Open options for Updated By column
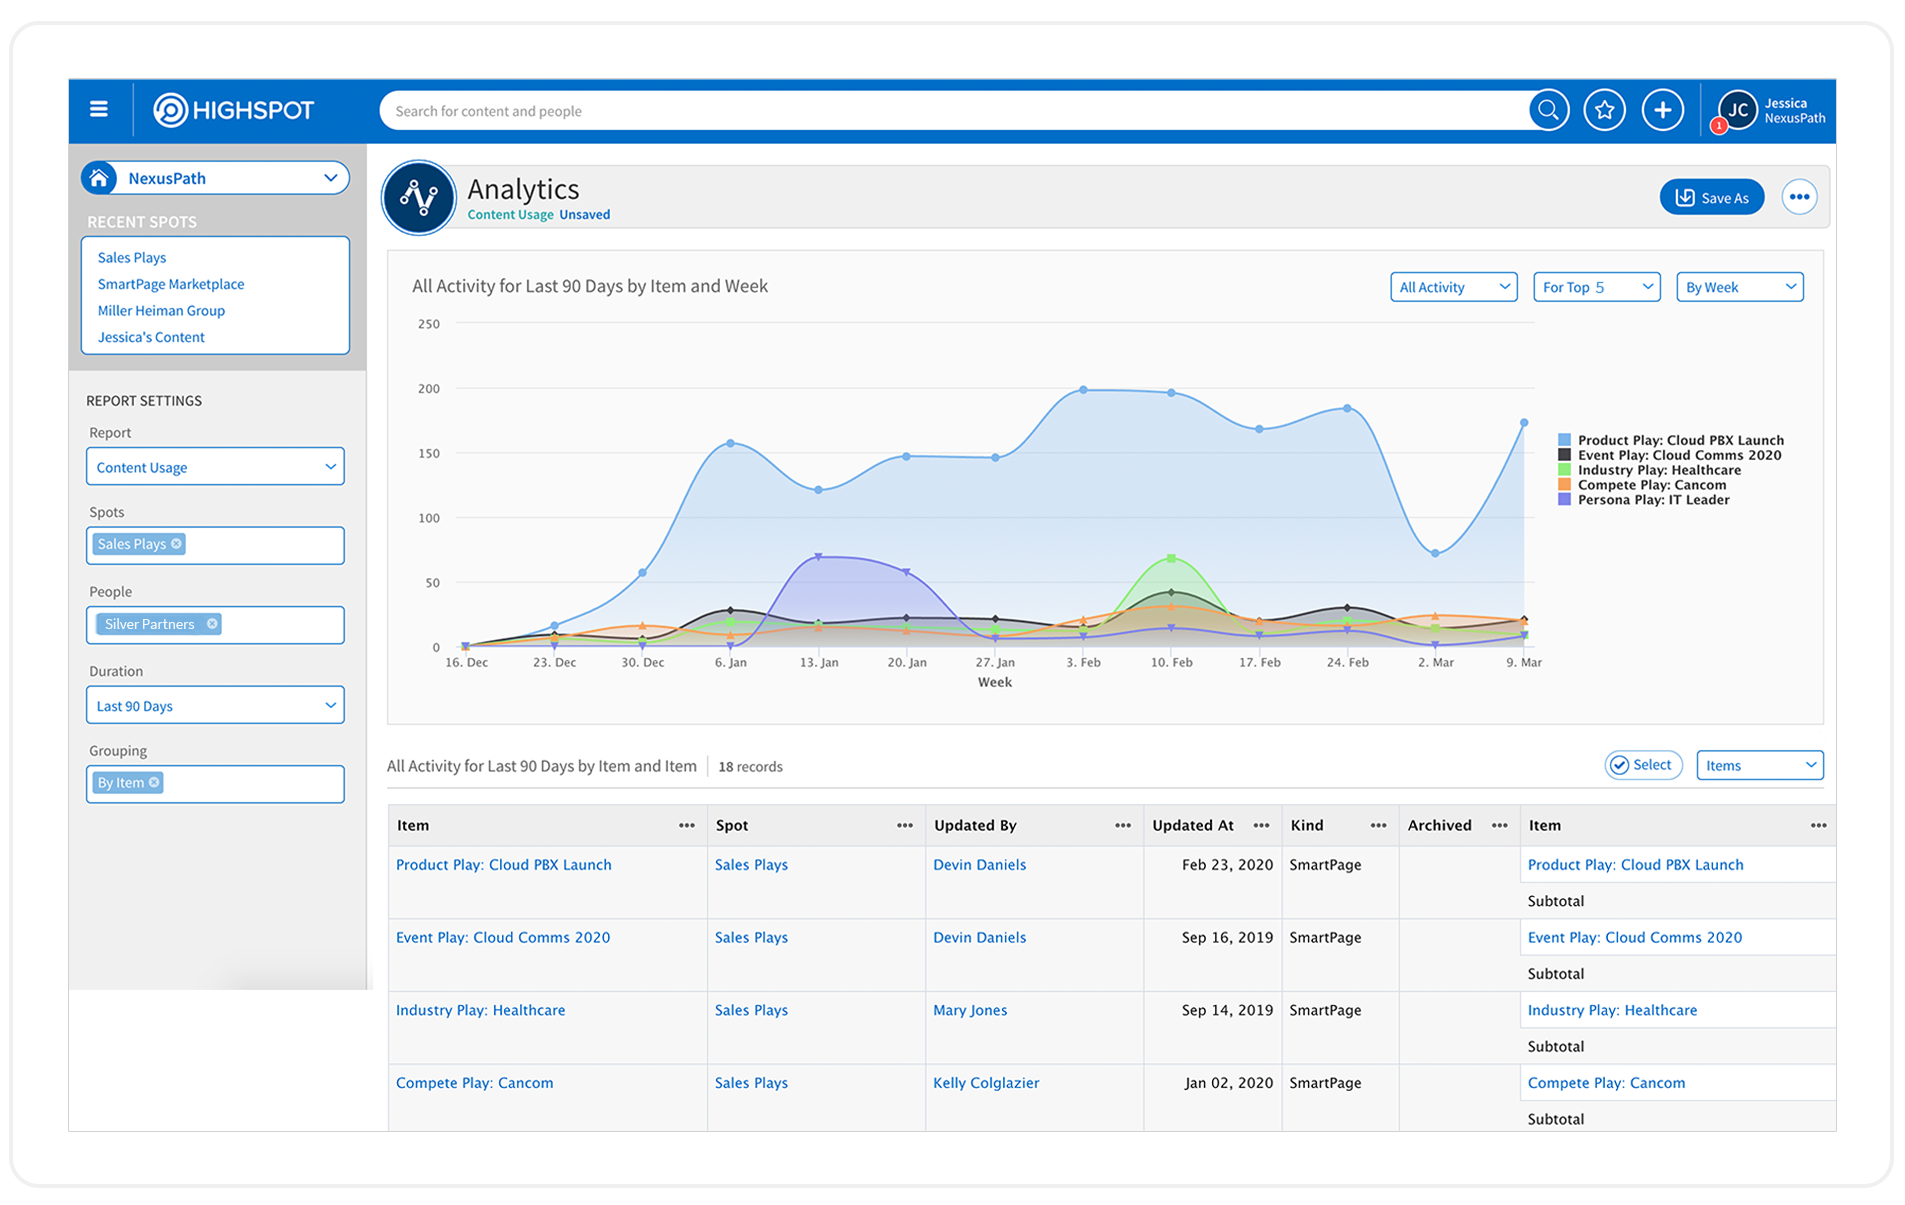This screenshot has height=1205, width=1905. 1122,825
